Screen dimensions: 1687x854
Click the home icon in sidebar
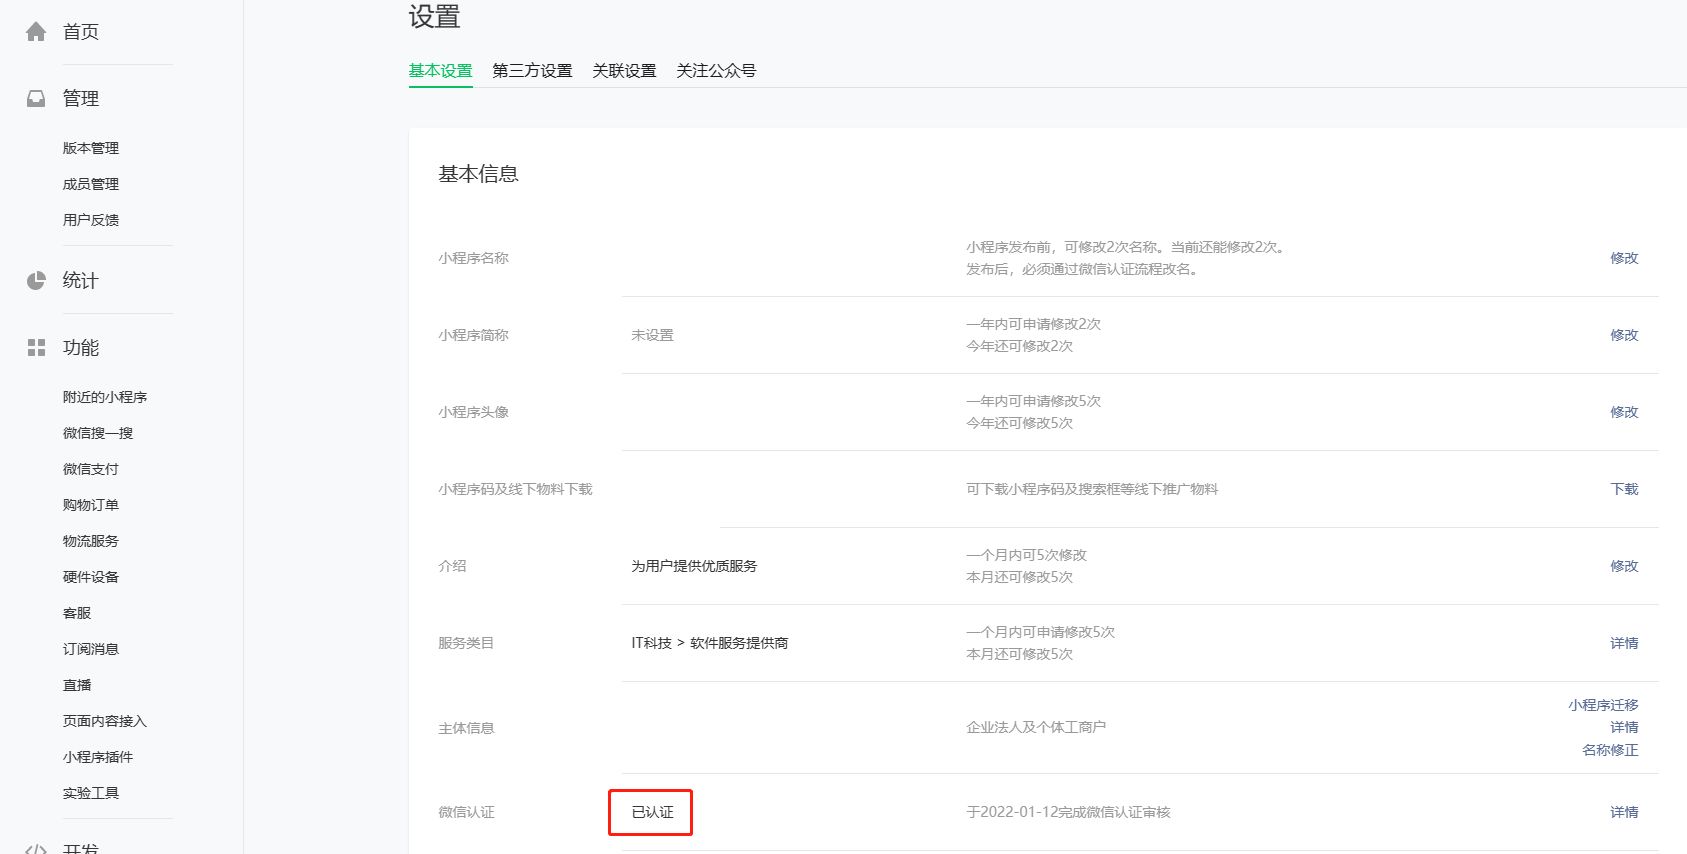pos(36,32)
